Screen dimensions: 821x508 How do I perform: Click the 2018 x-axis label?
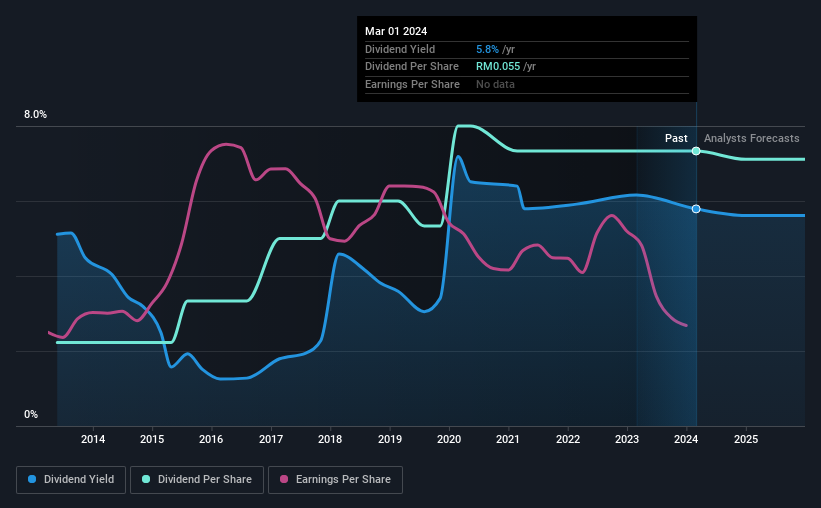pos(330,439)
